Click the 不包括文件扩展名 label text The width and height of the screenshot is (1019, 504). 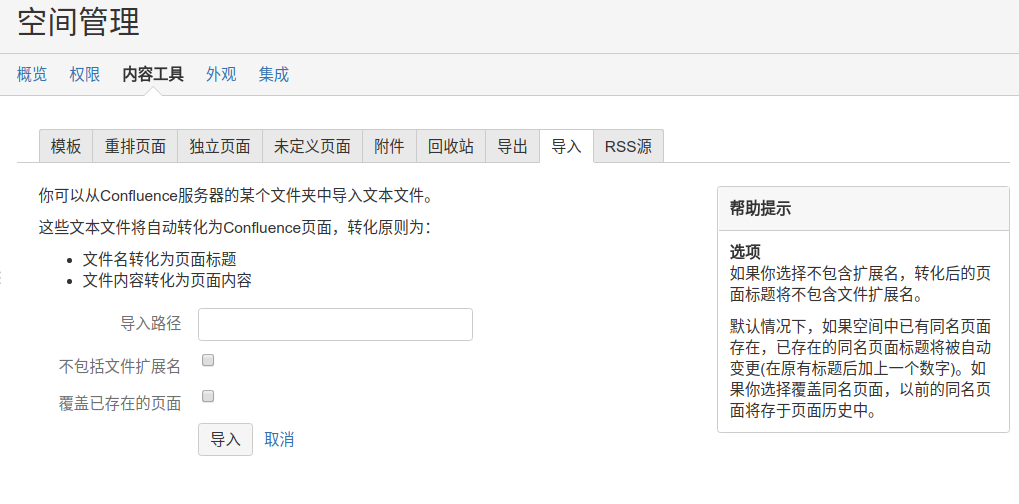[120, 367]
